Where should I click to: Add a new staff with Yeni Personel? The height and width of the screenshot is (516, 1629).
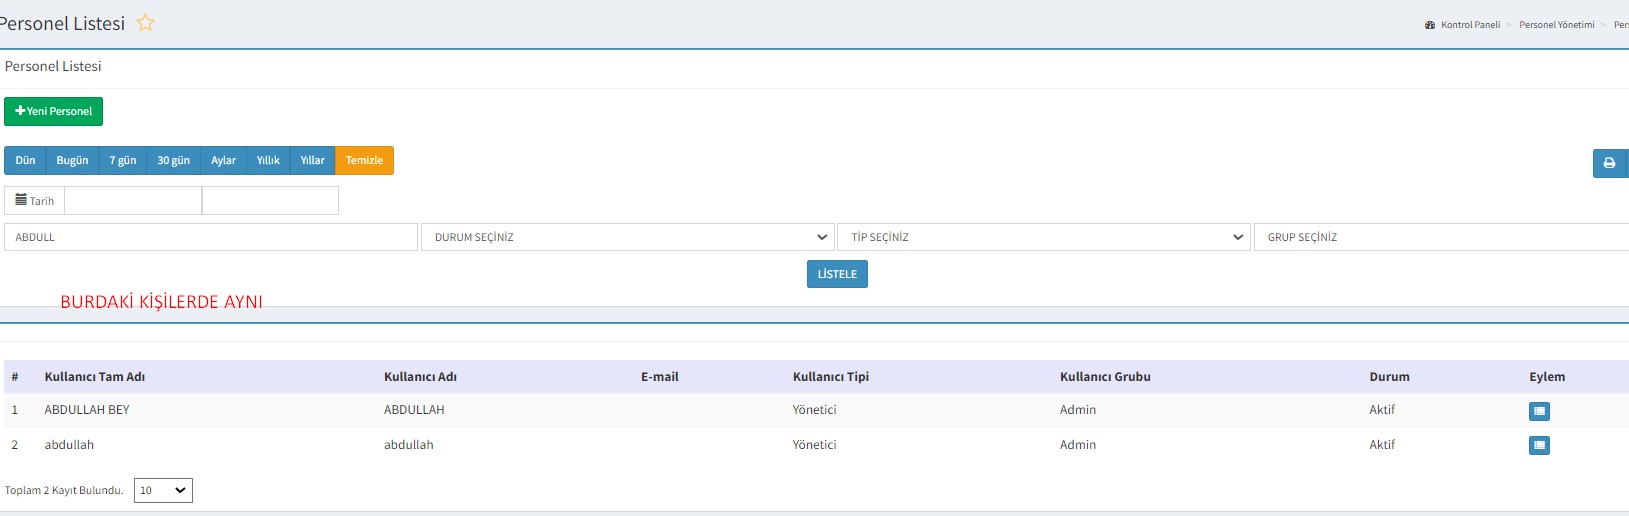click(x=54, y=111)
